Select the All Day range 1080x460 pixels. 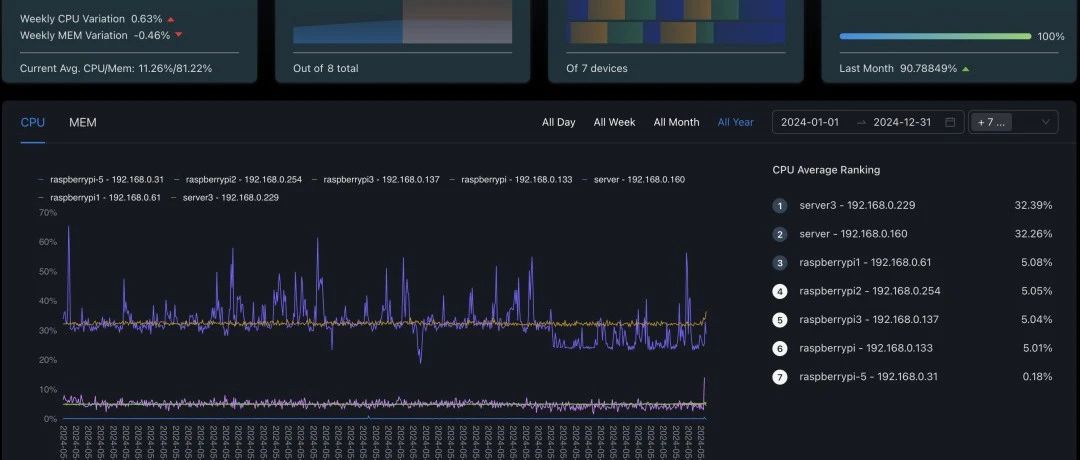tap(559, 122)
